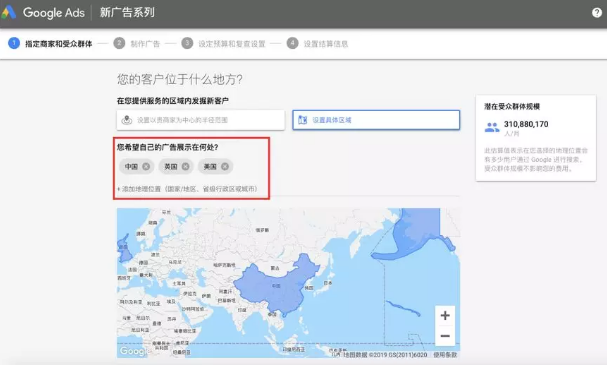Remove the 美国 location chip
The image size is (607, 365).
tap(225, 166)
